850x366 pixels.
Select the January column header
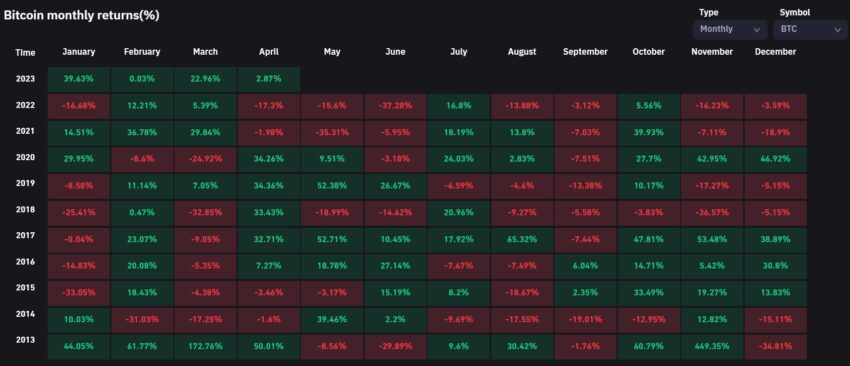coord(79,52)
